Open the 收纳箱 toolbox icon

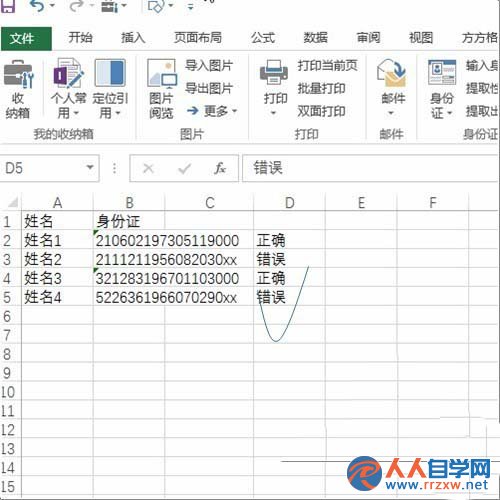(18, 74)
